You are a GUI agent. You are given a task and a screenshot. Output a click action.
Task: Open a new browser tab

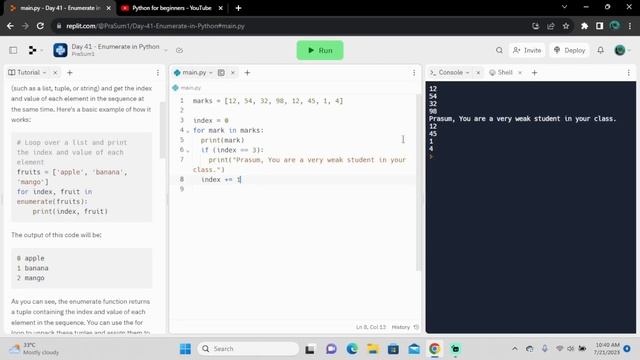click(x=238, y=8)
